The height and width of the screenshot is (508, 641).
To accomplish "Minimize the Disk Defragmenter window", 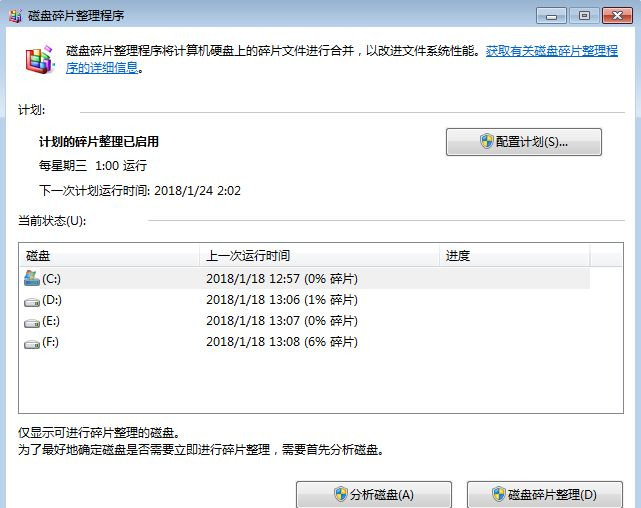I will (x=551, y=16).
